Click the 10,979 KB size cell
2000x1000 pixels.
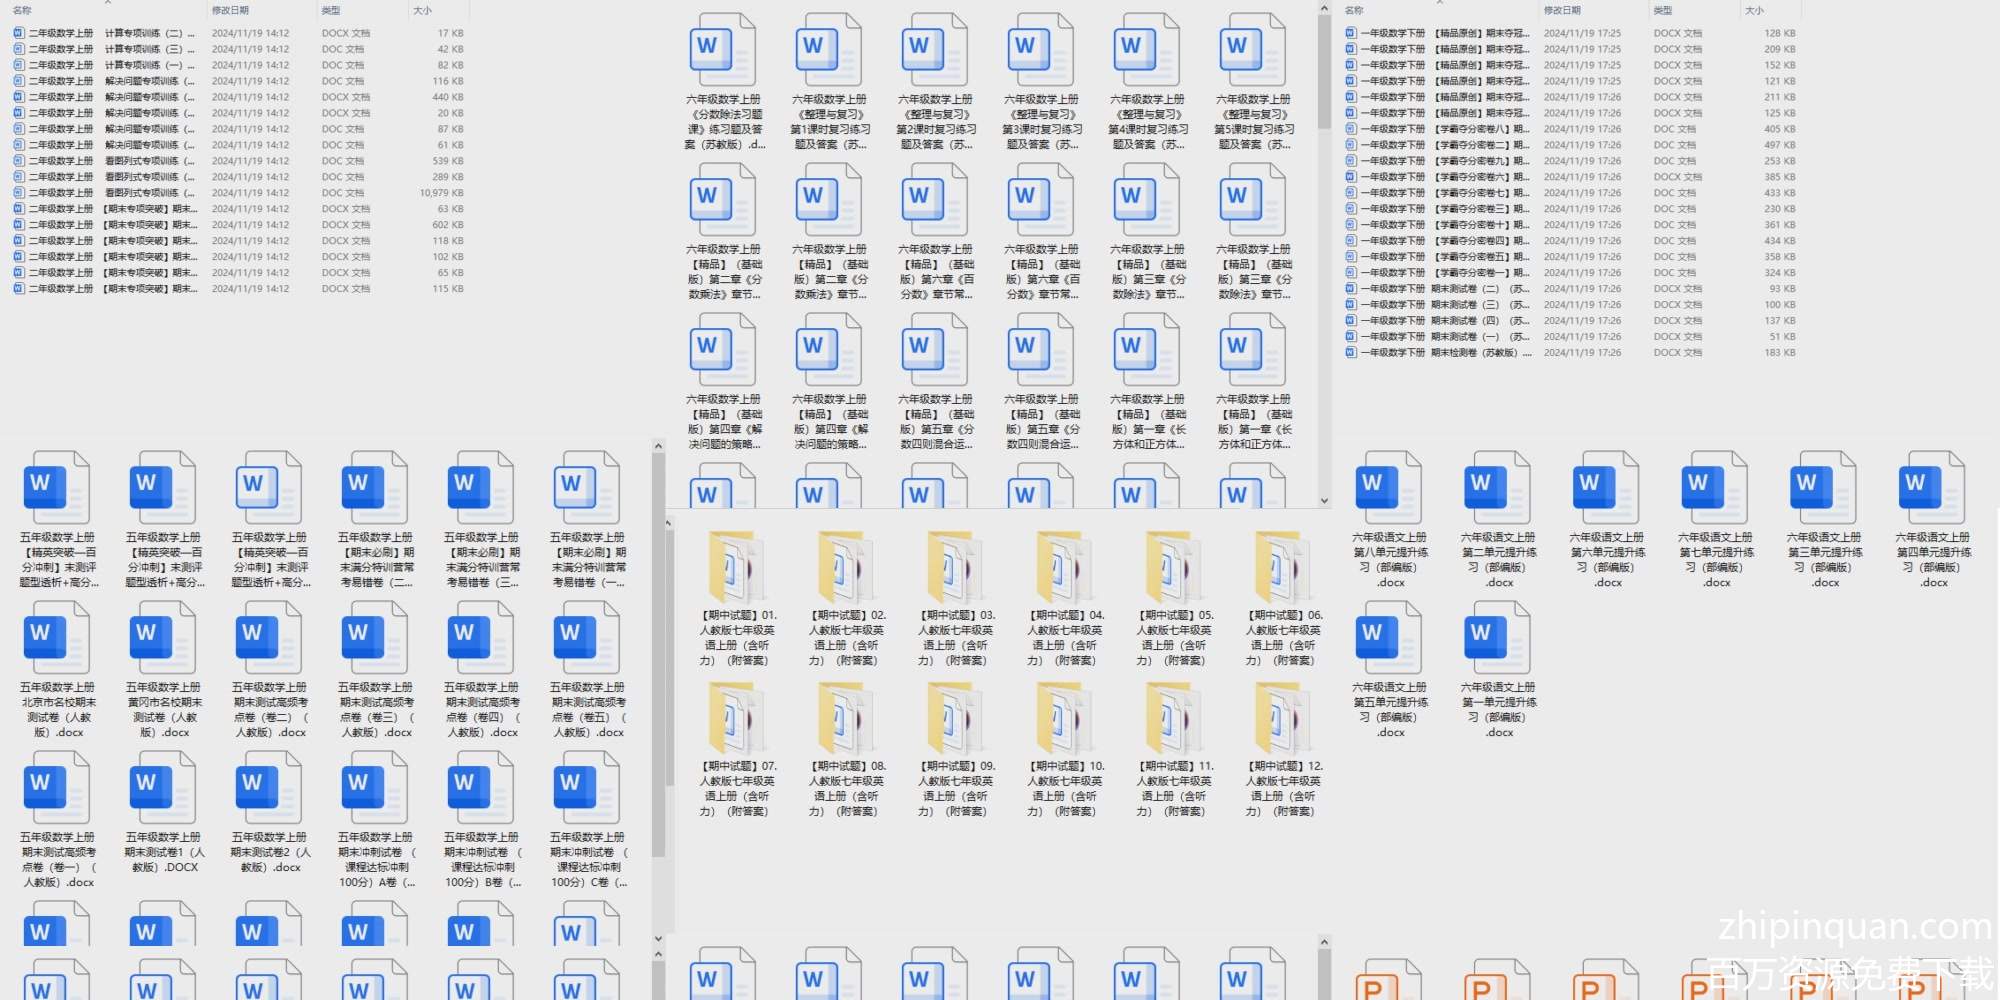(x=441, y=193)
